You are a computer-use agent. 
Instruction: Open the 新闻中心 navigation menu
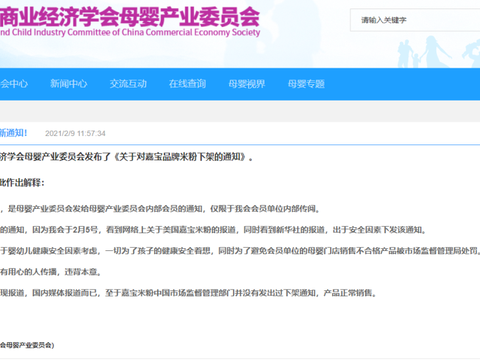coord(69,84)
